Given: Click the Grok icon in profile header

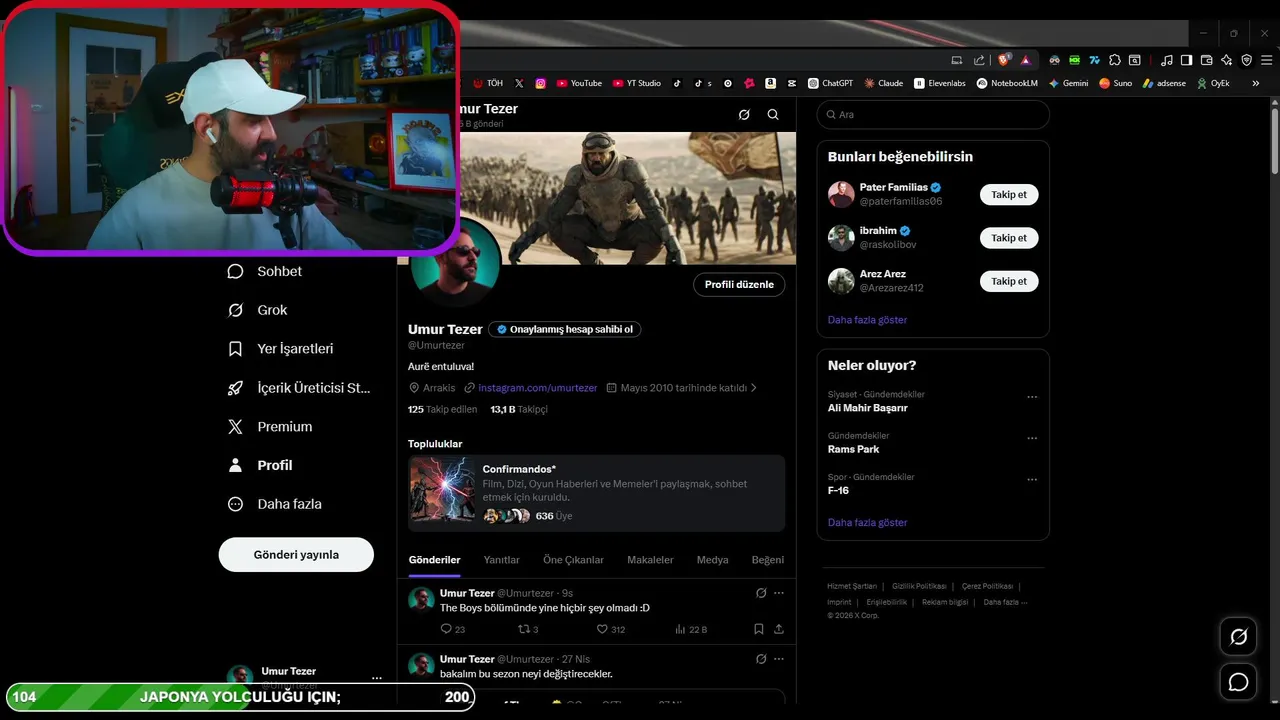Looking at the screenshot, I should 744,115.
